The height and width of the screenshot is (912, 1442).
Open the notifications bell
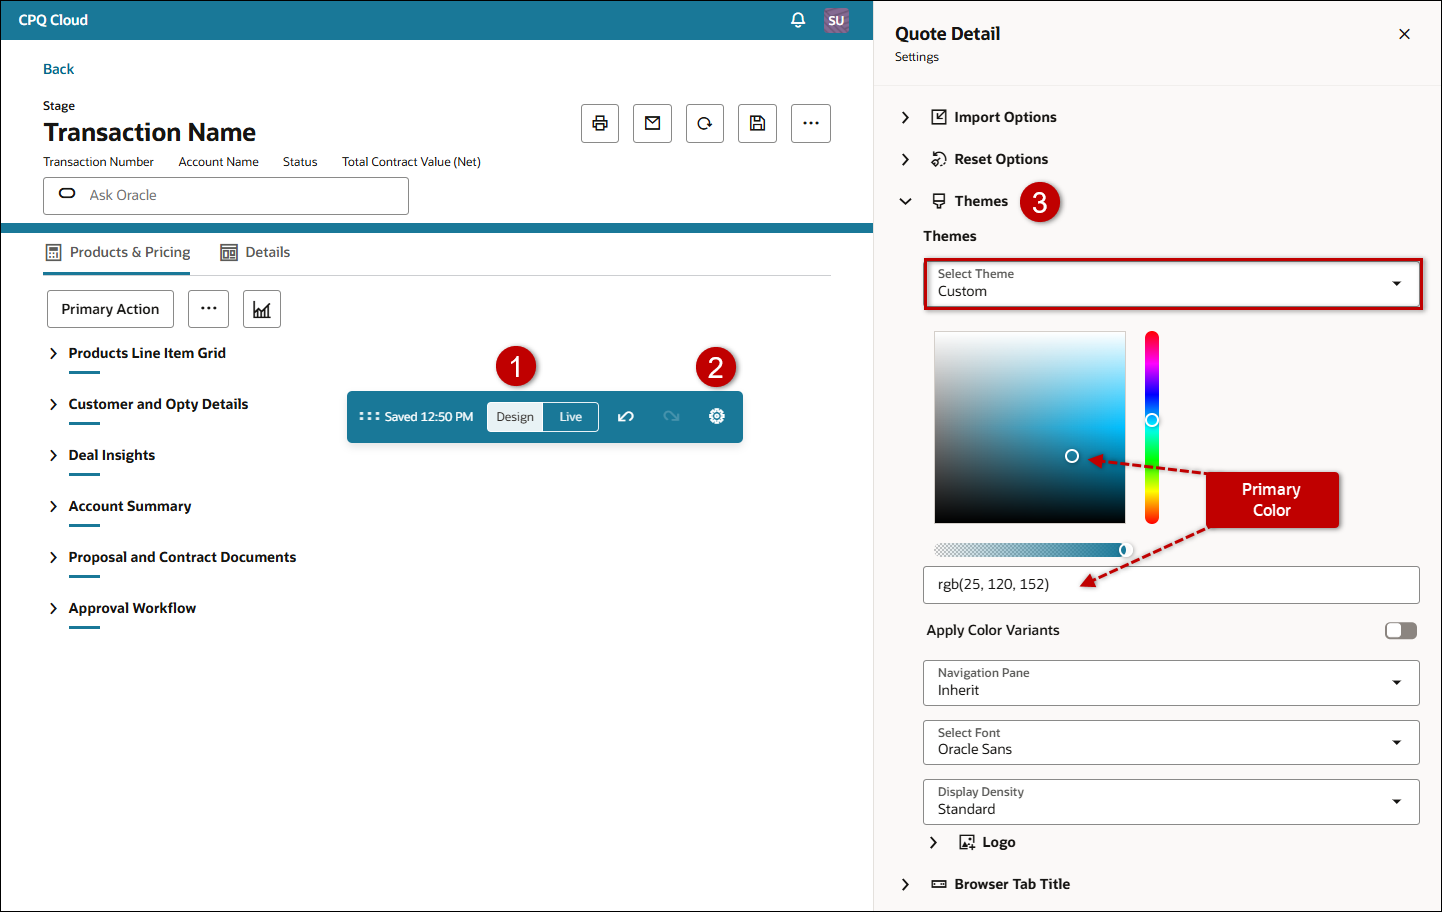tap(798, 20)
